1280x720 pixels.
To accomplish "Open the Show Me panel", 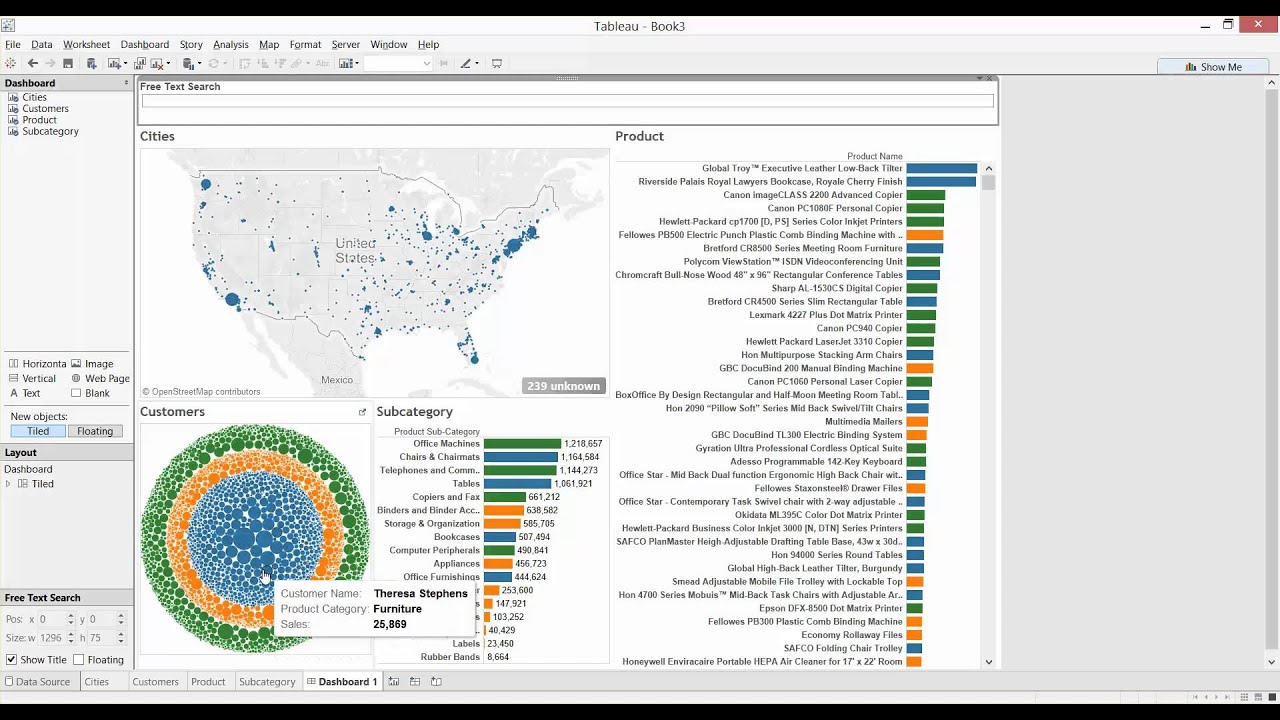I will click(x=1213, y=67).
